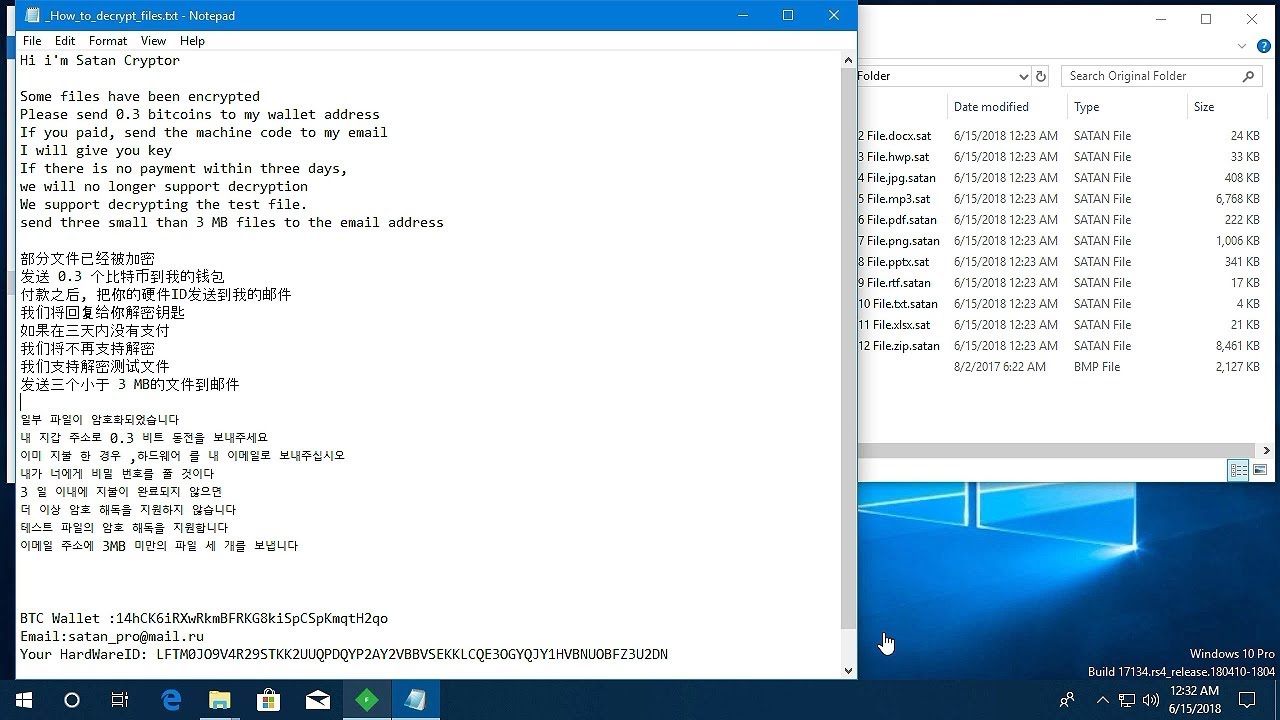Click the Search Original Folder field

tap(1160, 76)
